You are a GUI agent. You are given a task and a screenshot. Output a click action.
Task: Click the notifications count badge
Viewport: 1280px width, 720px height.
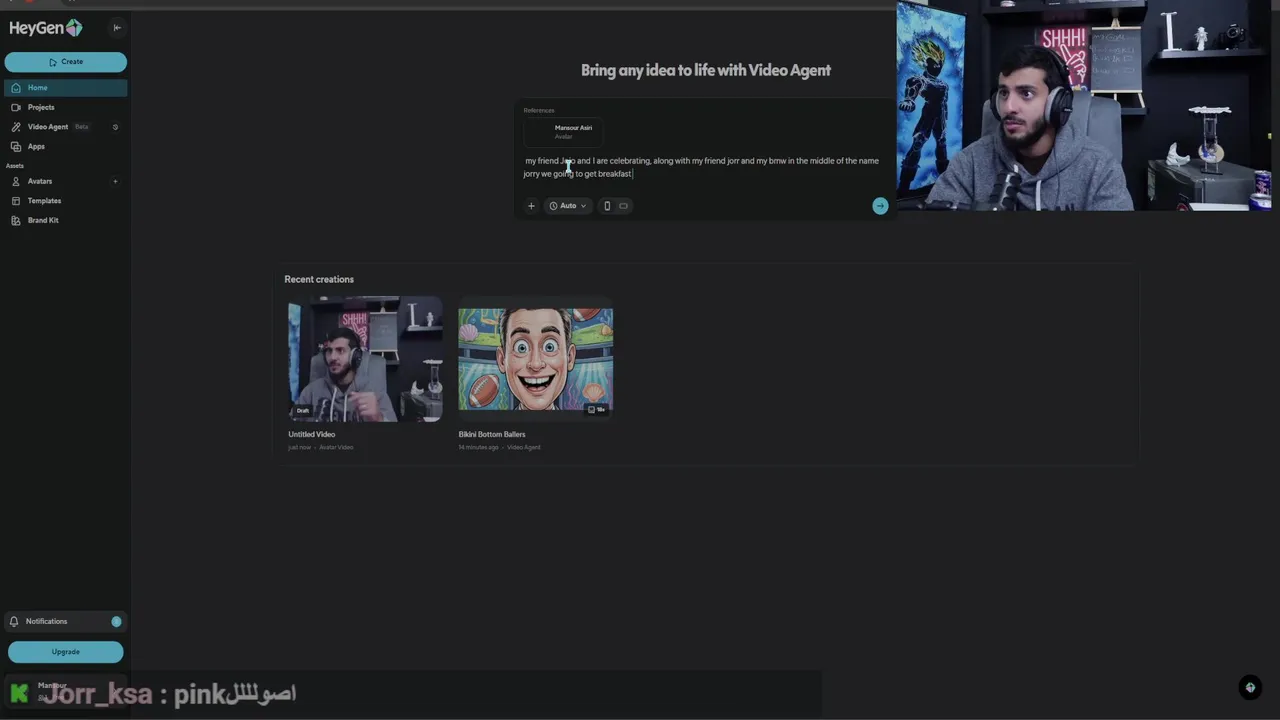tap(116, 622)
